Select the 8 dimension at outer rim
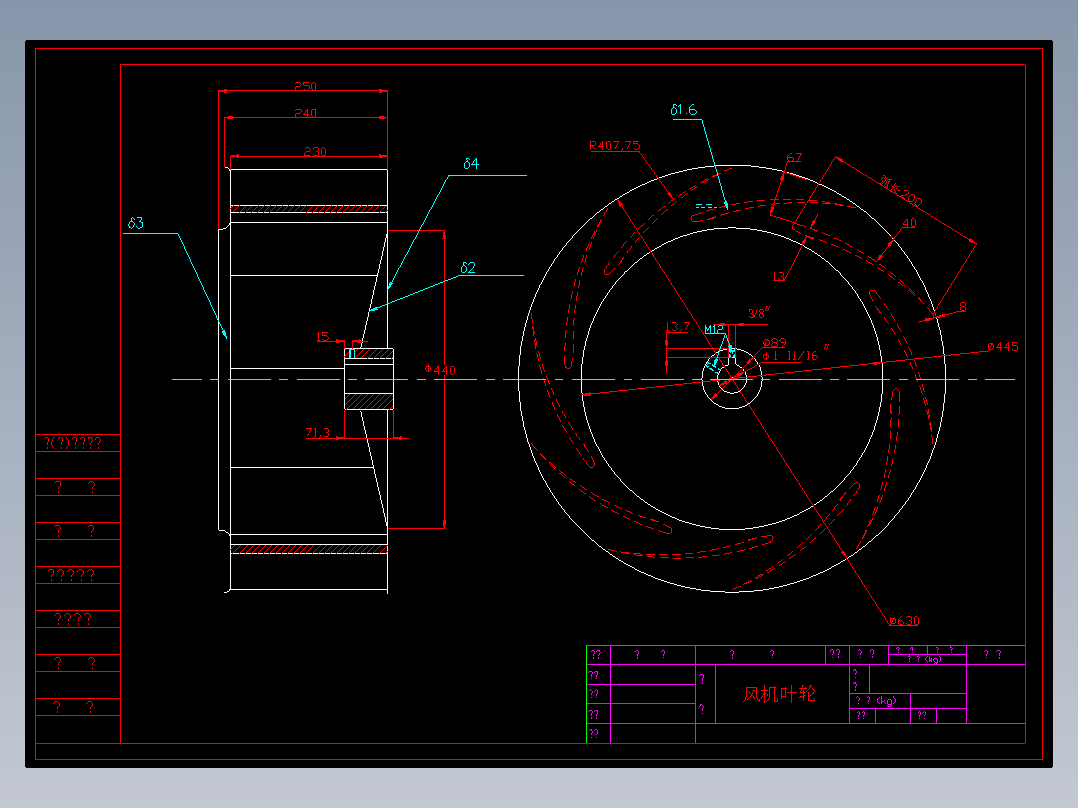The height and width of the screenshot is (808, 1078). (x=962, y=307)
